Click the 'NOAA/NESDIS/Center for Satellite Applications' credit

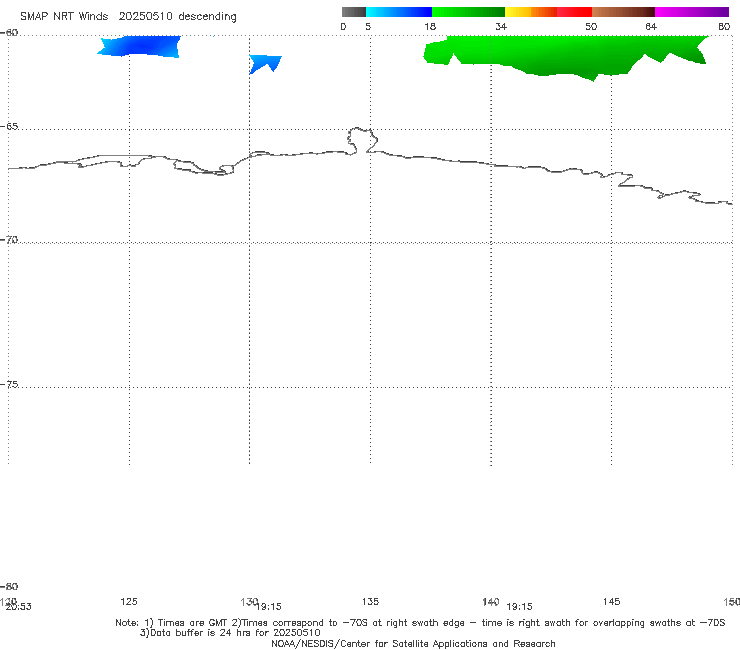point(380,643)
